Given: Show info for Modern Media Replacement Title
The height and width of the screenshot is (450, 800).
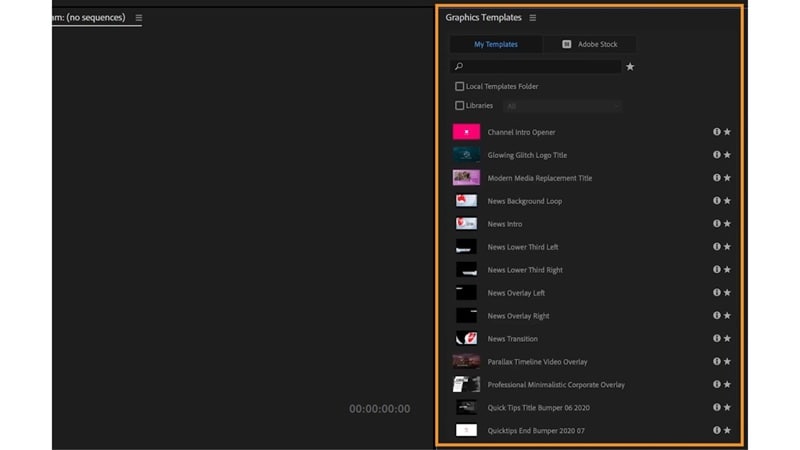Looking at the screenshot, I should pyautogui.click(x=717, y=178).
